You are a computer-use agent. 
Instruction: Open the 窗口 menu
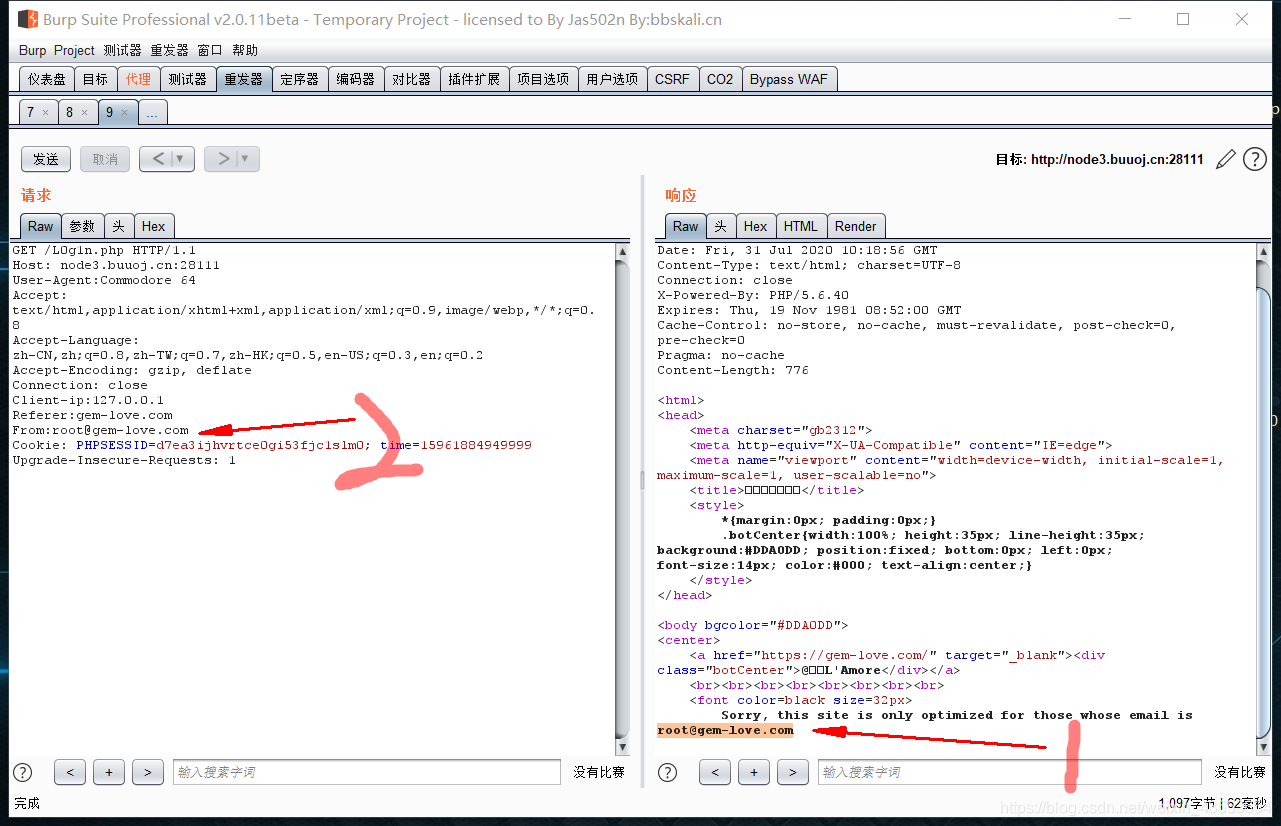[x=210, y=50]
